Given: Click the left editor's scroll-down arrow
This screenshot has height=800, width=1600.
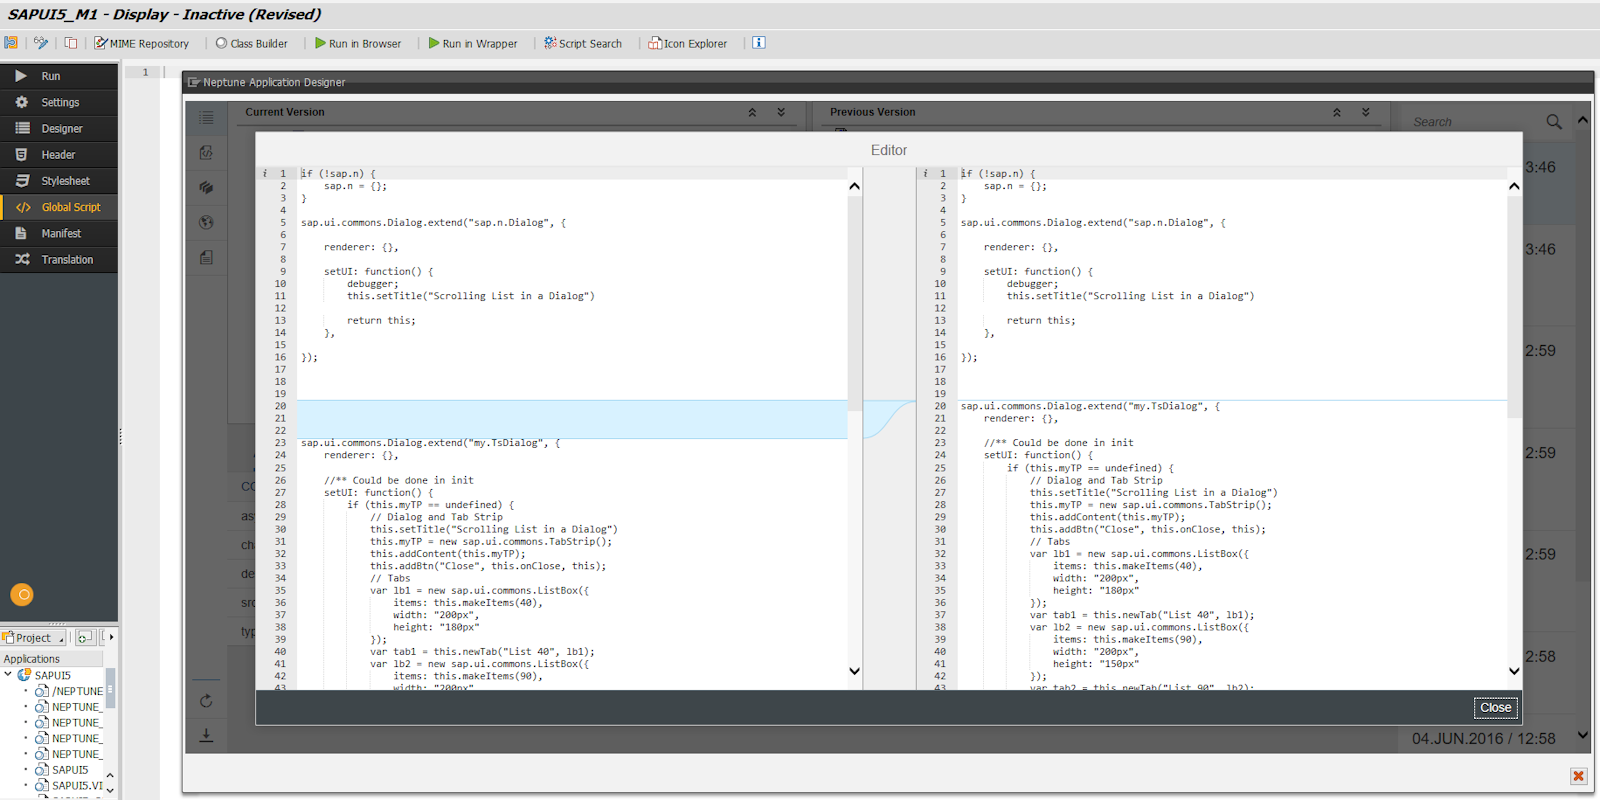Looking at the screenshot, I should pyautogui.click(x=854, y=671).
